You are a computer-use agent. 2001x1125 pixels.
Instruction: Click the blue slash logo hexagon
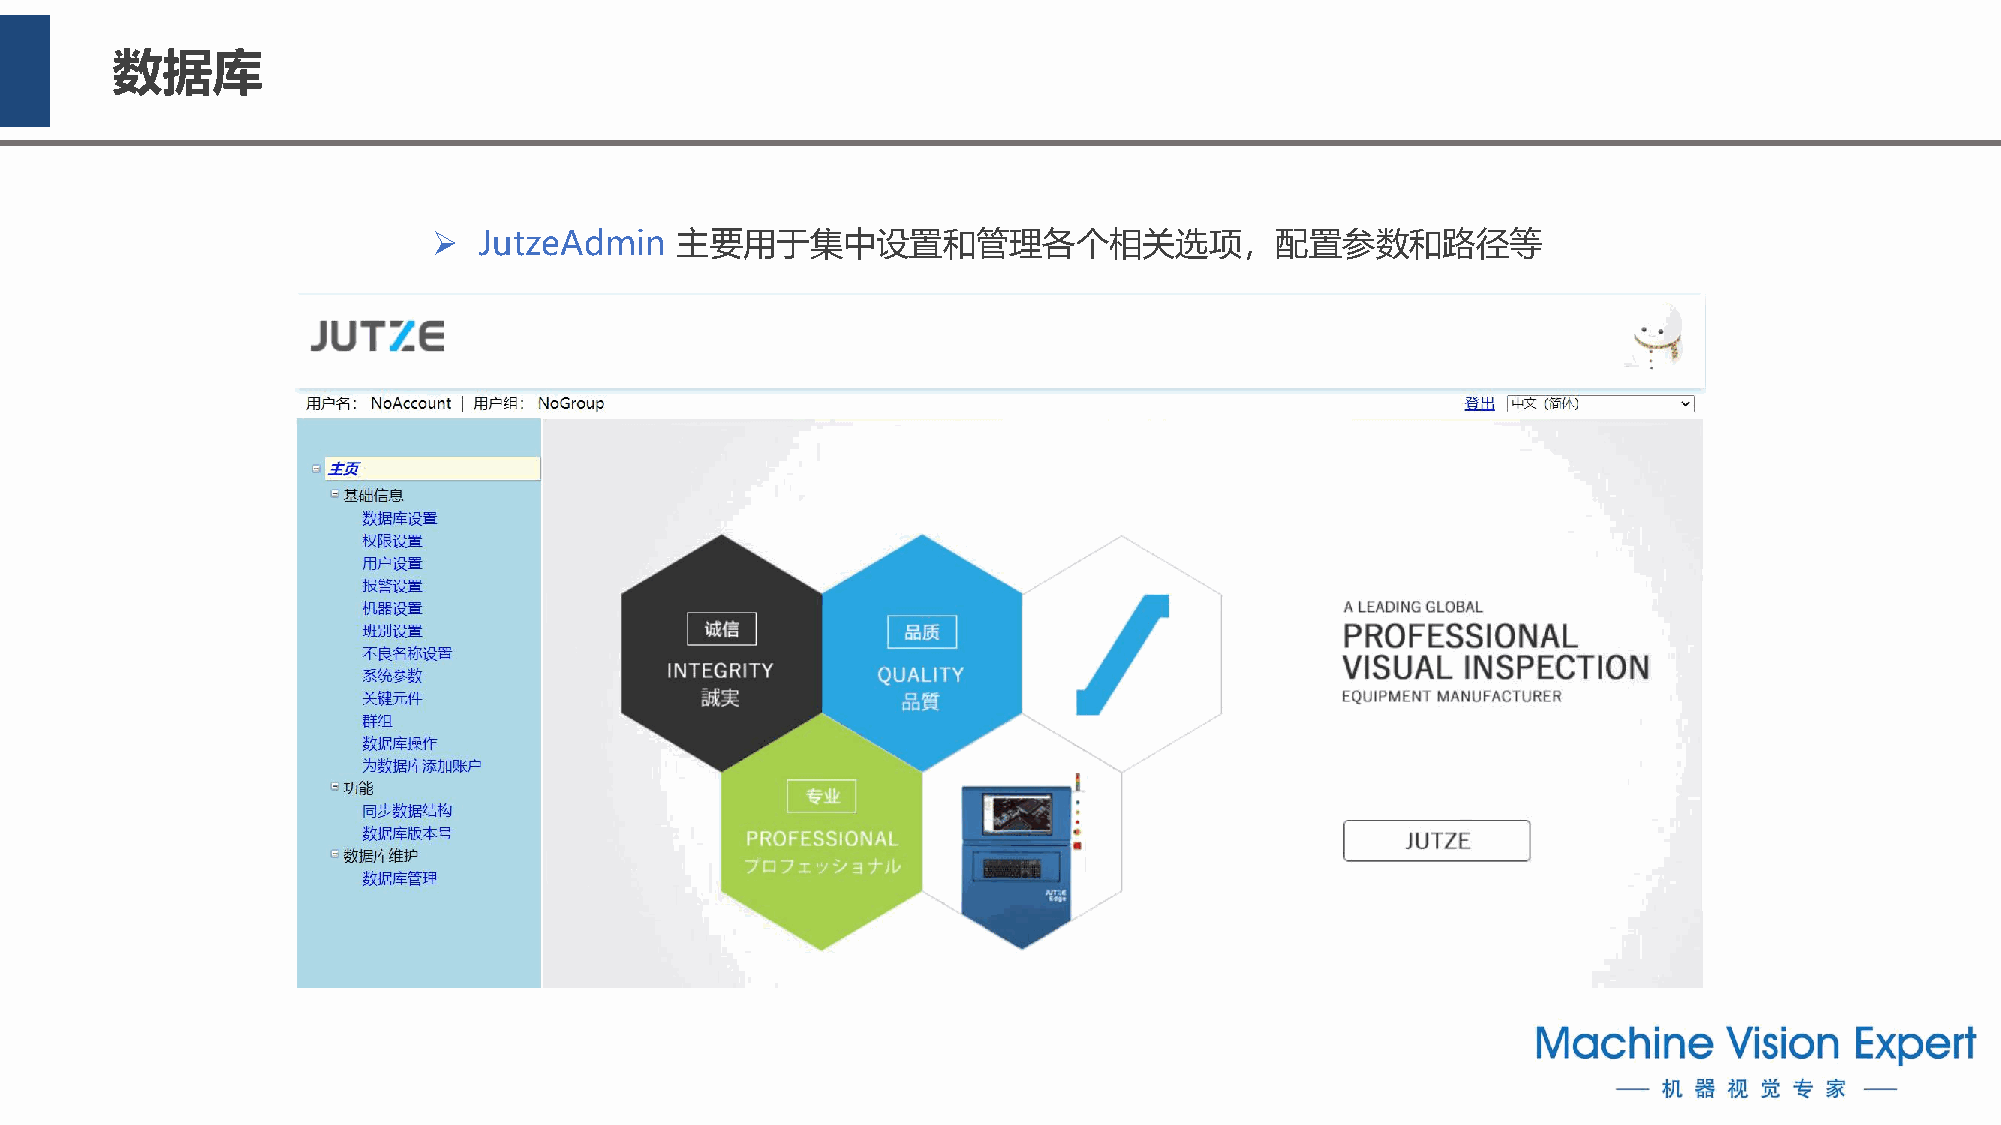[1121, 653]
